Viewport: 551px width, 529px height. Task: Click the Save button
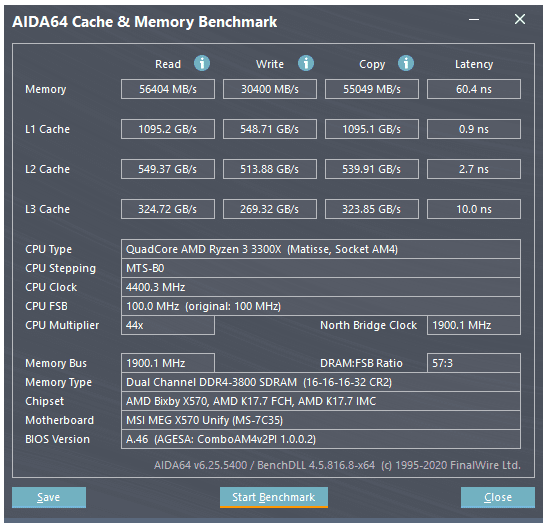[x=49, y=497]
